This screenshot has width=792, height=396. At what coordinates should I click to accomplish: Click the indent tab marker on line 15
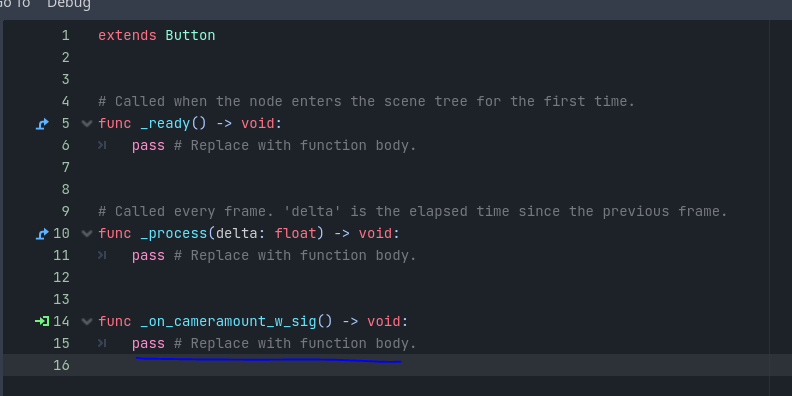[102, 343]
